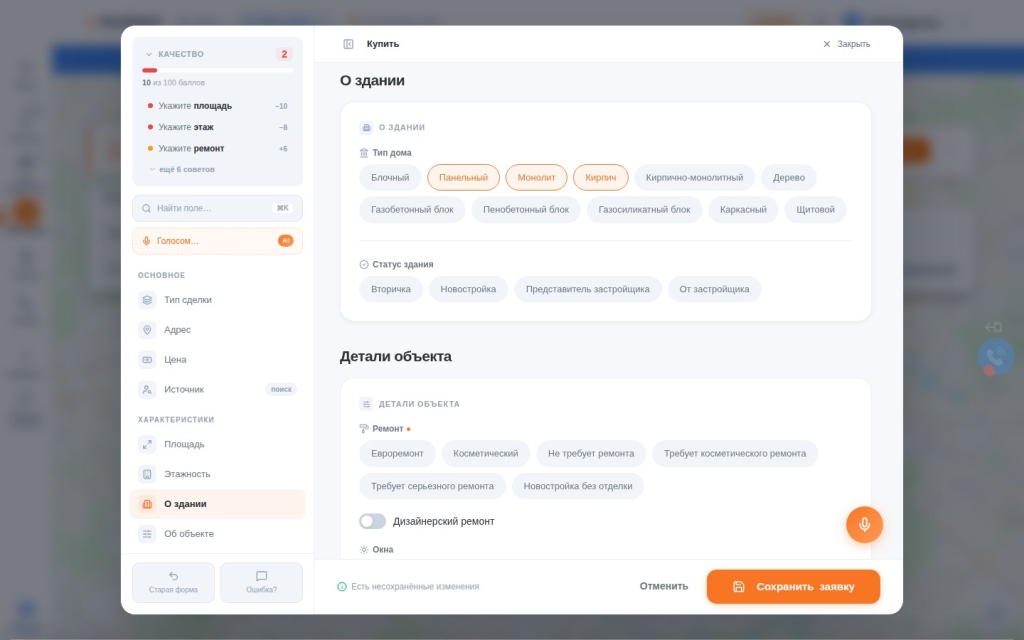Deselect the Монолит house type chip
Viewport: 1024px width, 640px height.
(536, 178)
